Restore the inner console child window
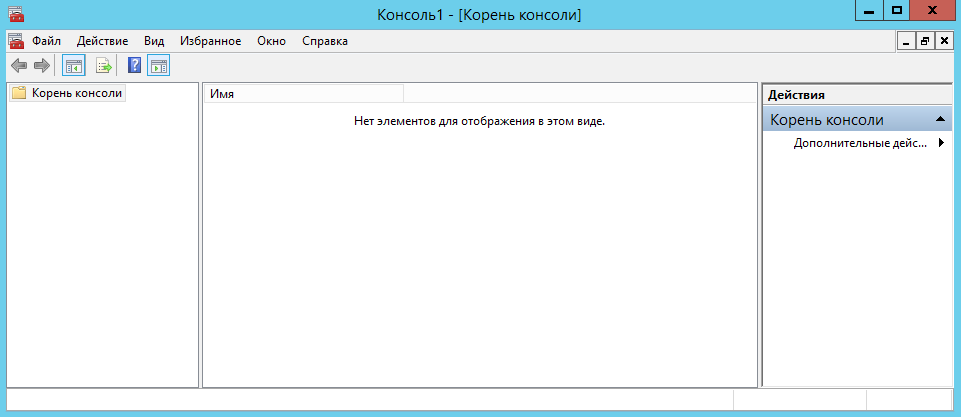Screen dimensions: 961x417 (x=925, y=41)
